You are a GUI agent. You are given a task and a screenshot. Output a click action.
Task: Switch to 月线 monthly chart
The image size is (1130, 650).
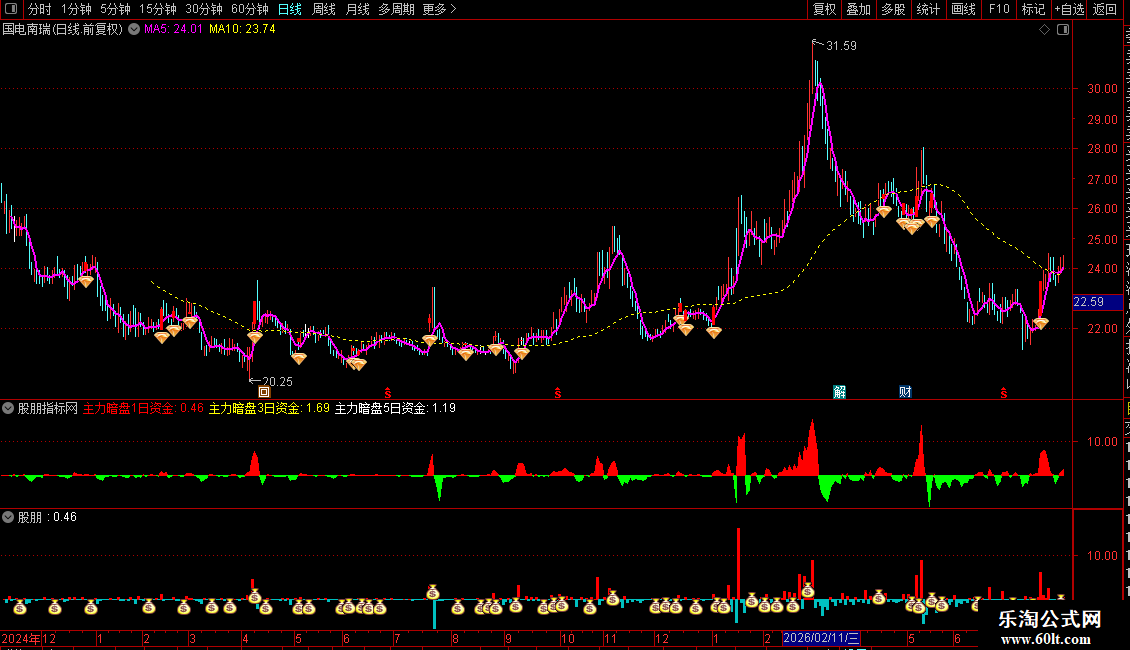357,9
